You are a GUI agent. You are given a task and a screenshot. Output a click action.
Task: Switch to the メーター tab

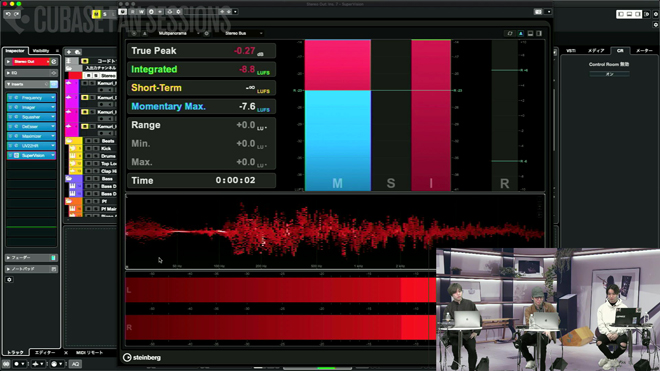644,51
